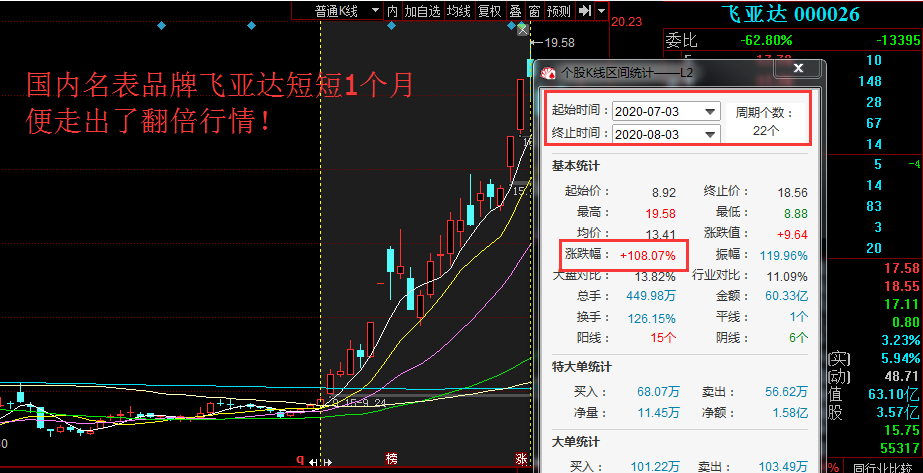
Task: Click the 涨 marker at chart bottom
Action: (x=521, y=458)
